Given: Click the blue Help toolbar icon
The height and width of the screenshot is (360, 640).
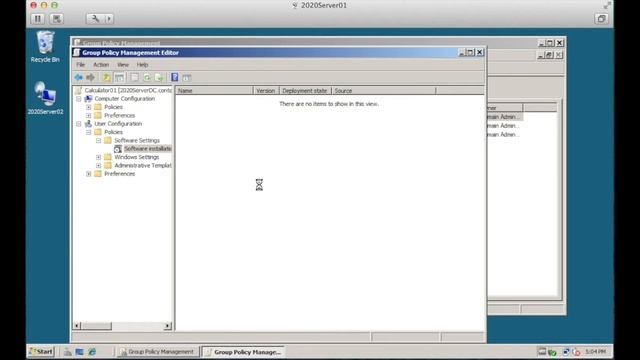Looking at the screenshot, I should click(175, 78).
